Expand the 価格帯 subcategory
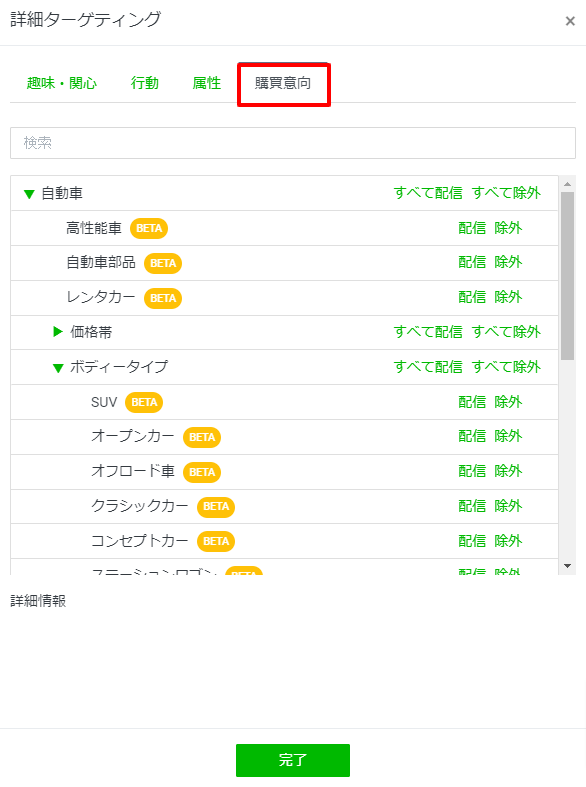This screenshot has height=787, width=586. coord(58,331)
